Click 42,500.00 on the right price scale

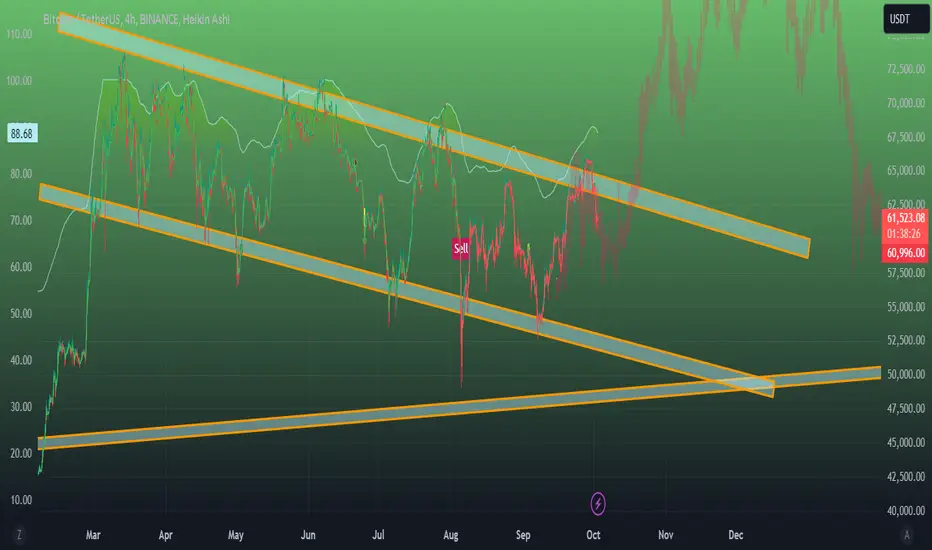click(x=906, y=476)
